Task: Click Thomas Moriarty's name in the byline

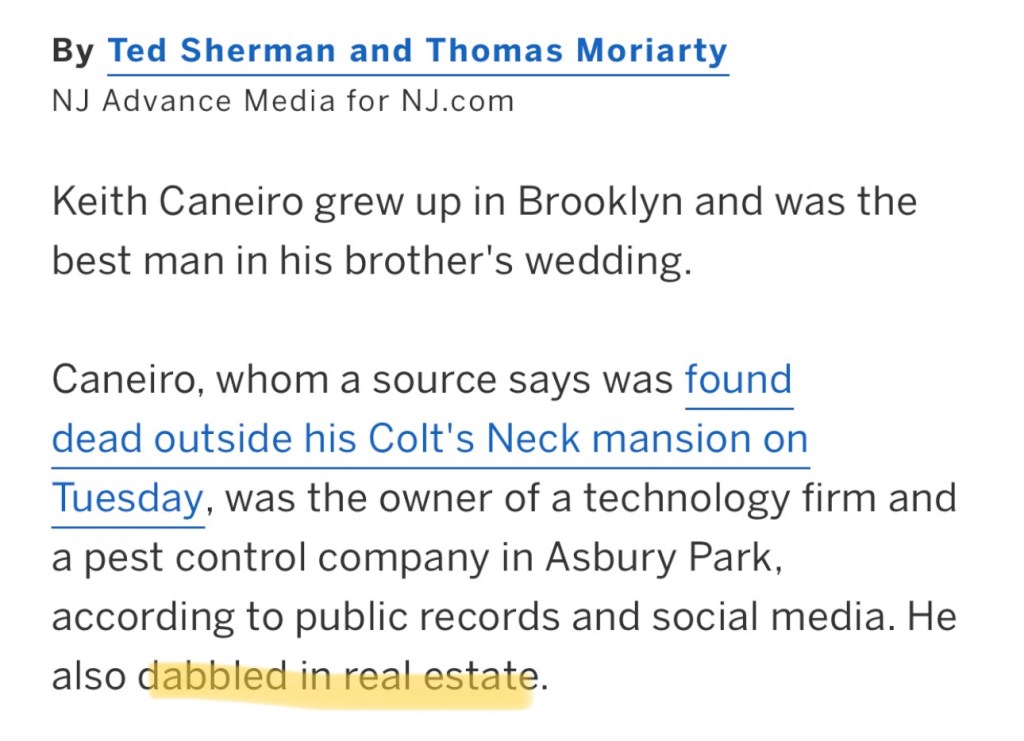Action: (x=577, y=50)
